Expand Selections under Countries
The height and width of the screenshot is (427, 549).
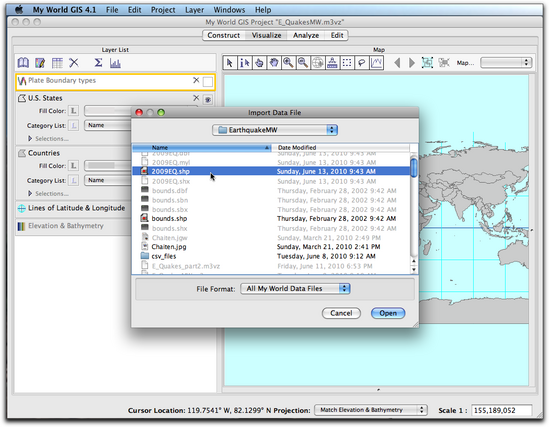[x=30, y=194]
